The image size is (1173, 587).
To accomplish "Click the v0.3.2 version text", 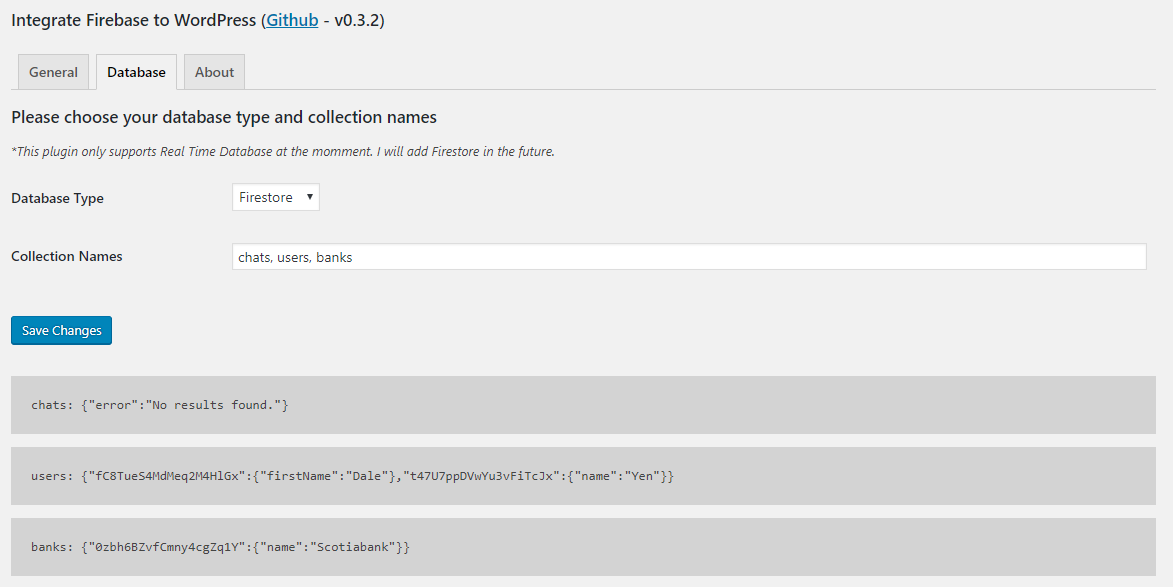I will (356, 20).
